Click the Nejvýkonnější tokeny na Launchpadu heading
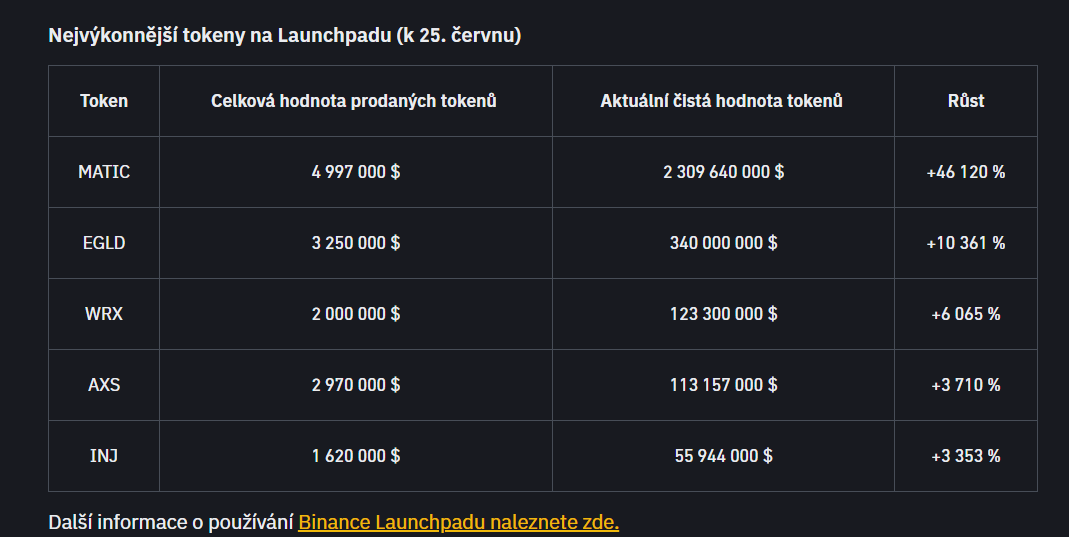This screenshot has height=537, width=1069. click(285, 36)
